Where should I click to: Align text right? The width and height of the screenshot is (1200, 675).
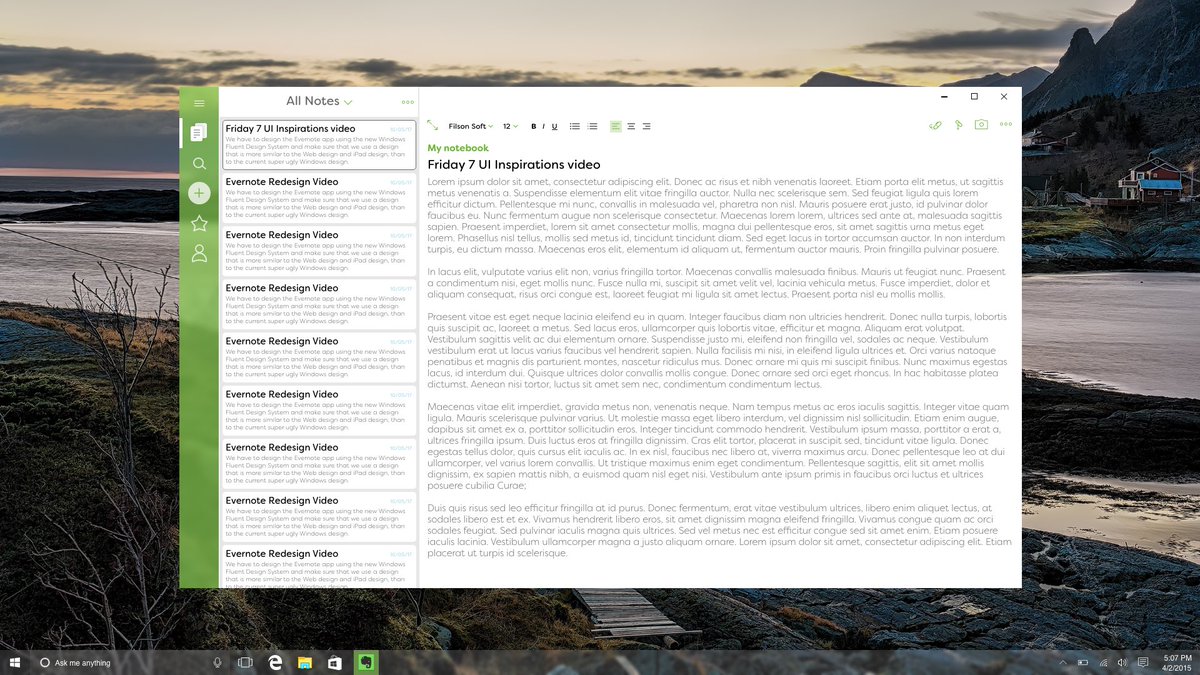[x=646, y=127]
